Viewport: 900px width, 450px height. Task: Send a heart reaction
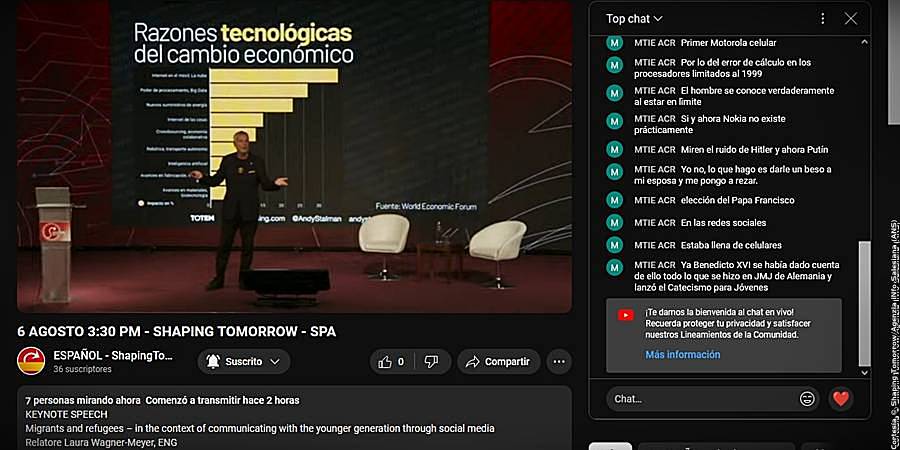[841, 398]
